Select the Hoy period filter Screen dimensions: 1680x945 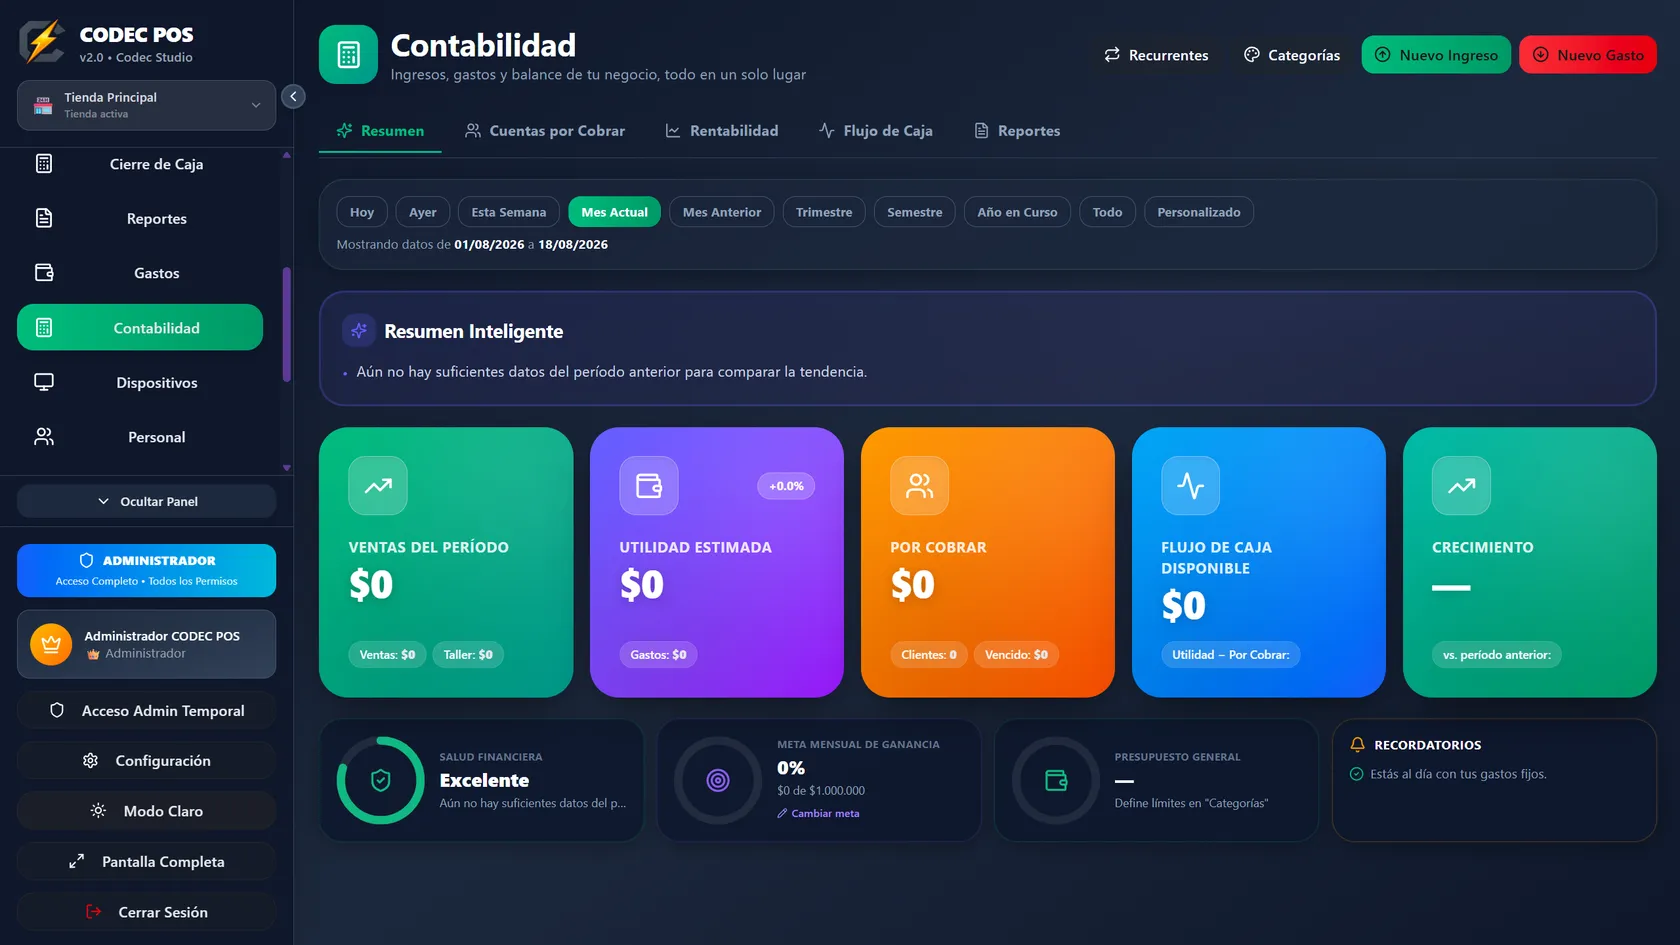(362, 212)
